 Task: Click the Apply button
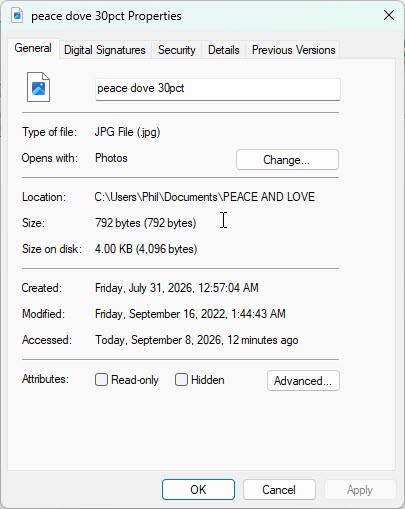point(360,490)
